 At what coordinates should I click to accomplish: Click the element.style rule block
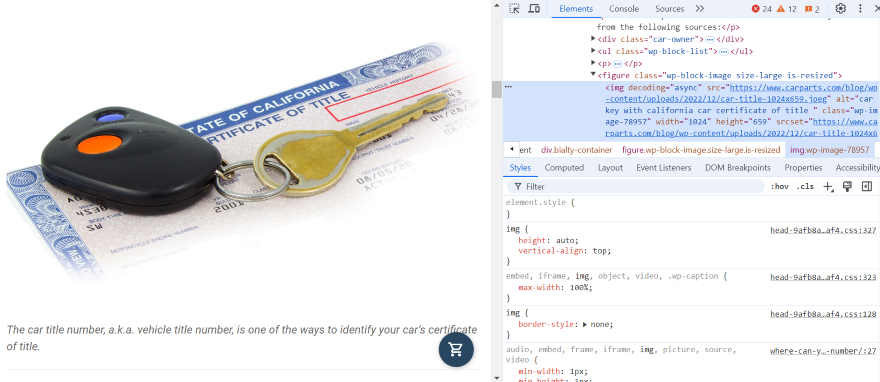[690, 208]
